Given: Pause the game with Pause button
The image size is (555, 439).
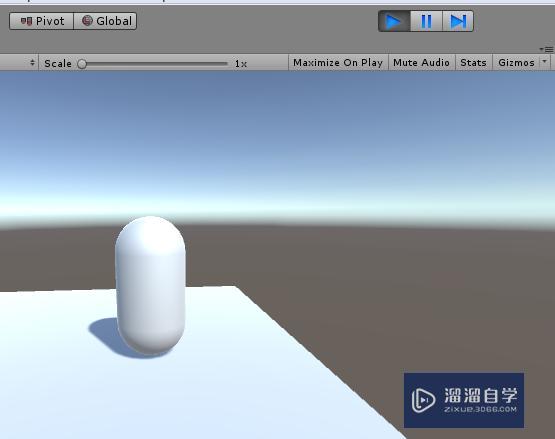Looking at the screenshot, I should (x=426, y=21).
